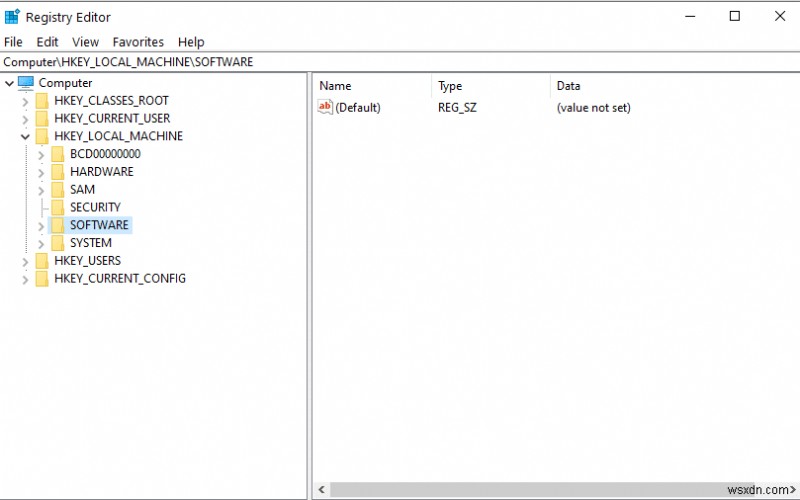This screenshot has width=800, height=500.
Task: Click the Registry Editor title bar icon
Action: pos(12,16)
